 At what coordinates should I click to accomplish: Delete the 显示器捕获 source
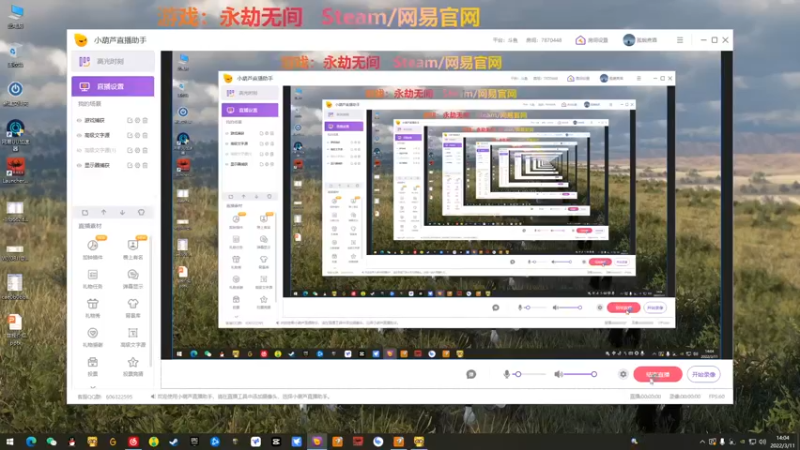pyautogui.click(x=145, y=165)
